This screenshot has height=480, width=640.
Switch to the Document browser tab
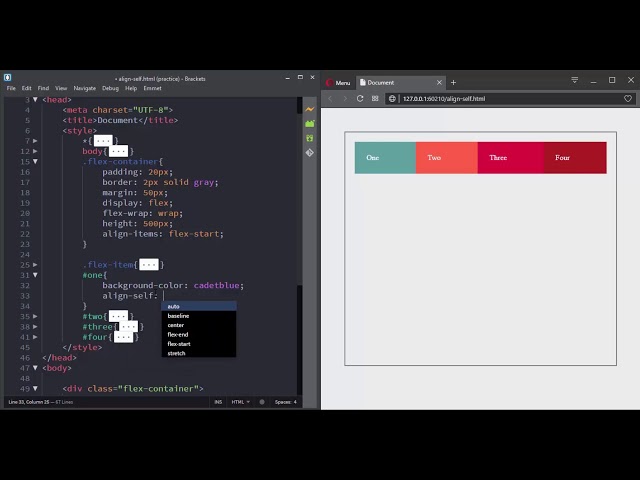[x=401, y=82]
